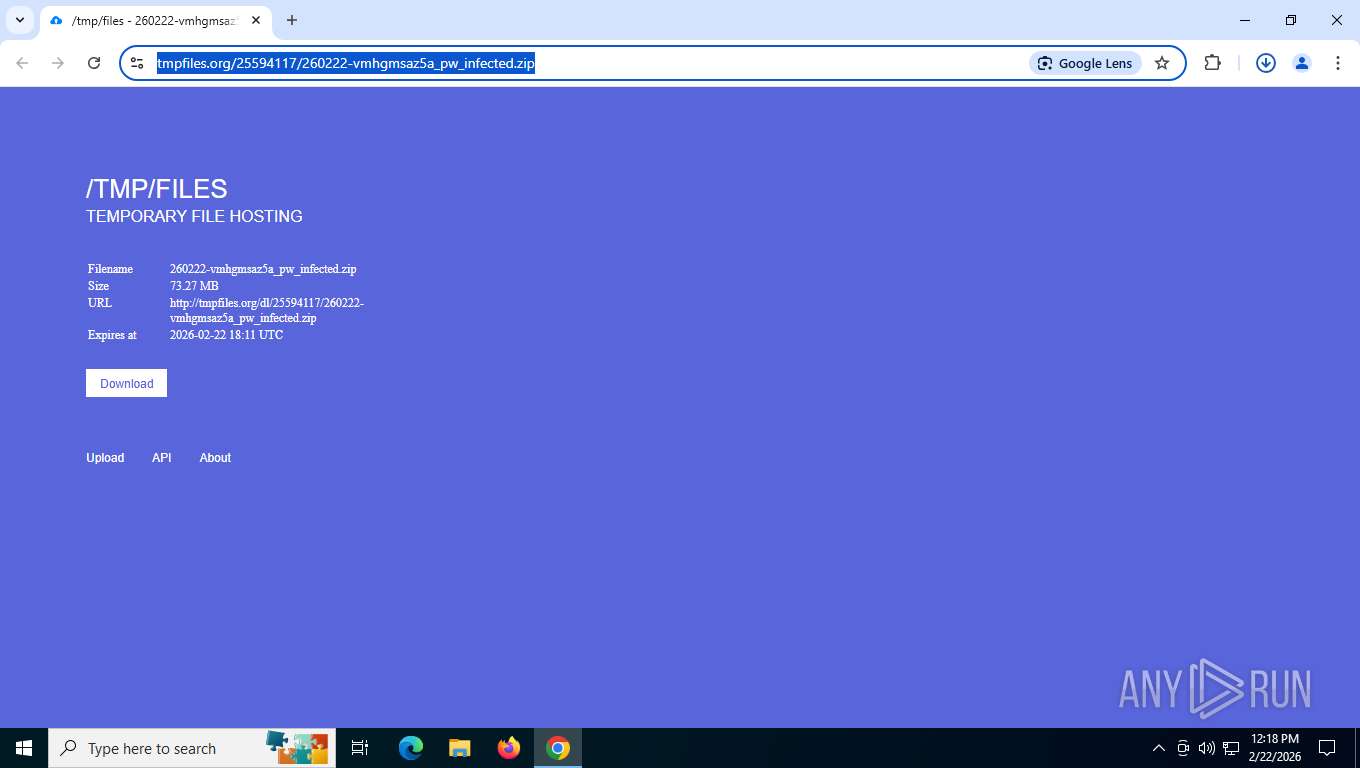
Task: Open the notification center icon
Action: click(x=1327, y=748)
